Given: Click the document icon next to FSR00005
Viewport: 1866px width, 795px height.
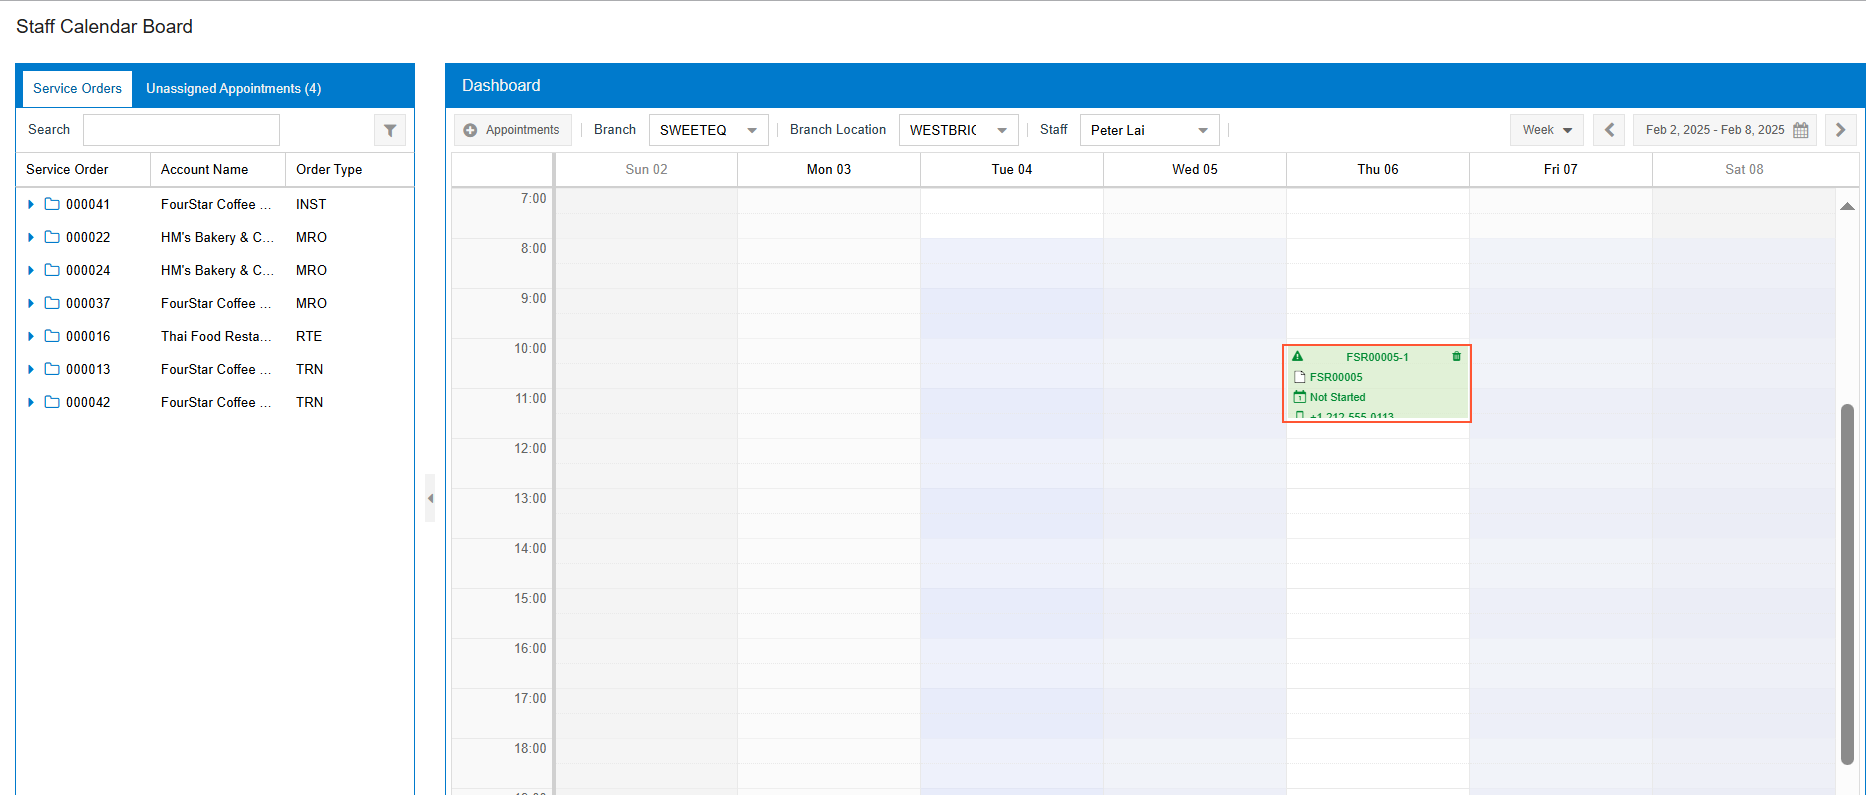Looking at the screenshot, I should point(1300,377).
